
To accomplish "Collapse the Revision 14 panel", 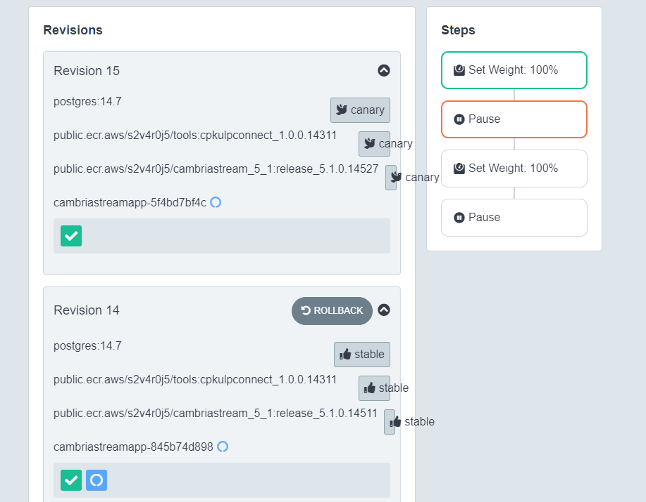I will click(x=384, y=310).
